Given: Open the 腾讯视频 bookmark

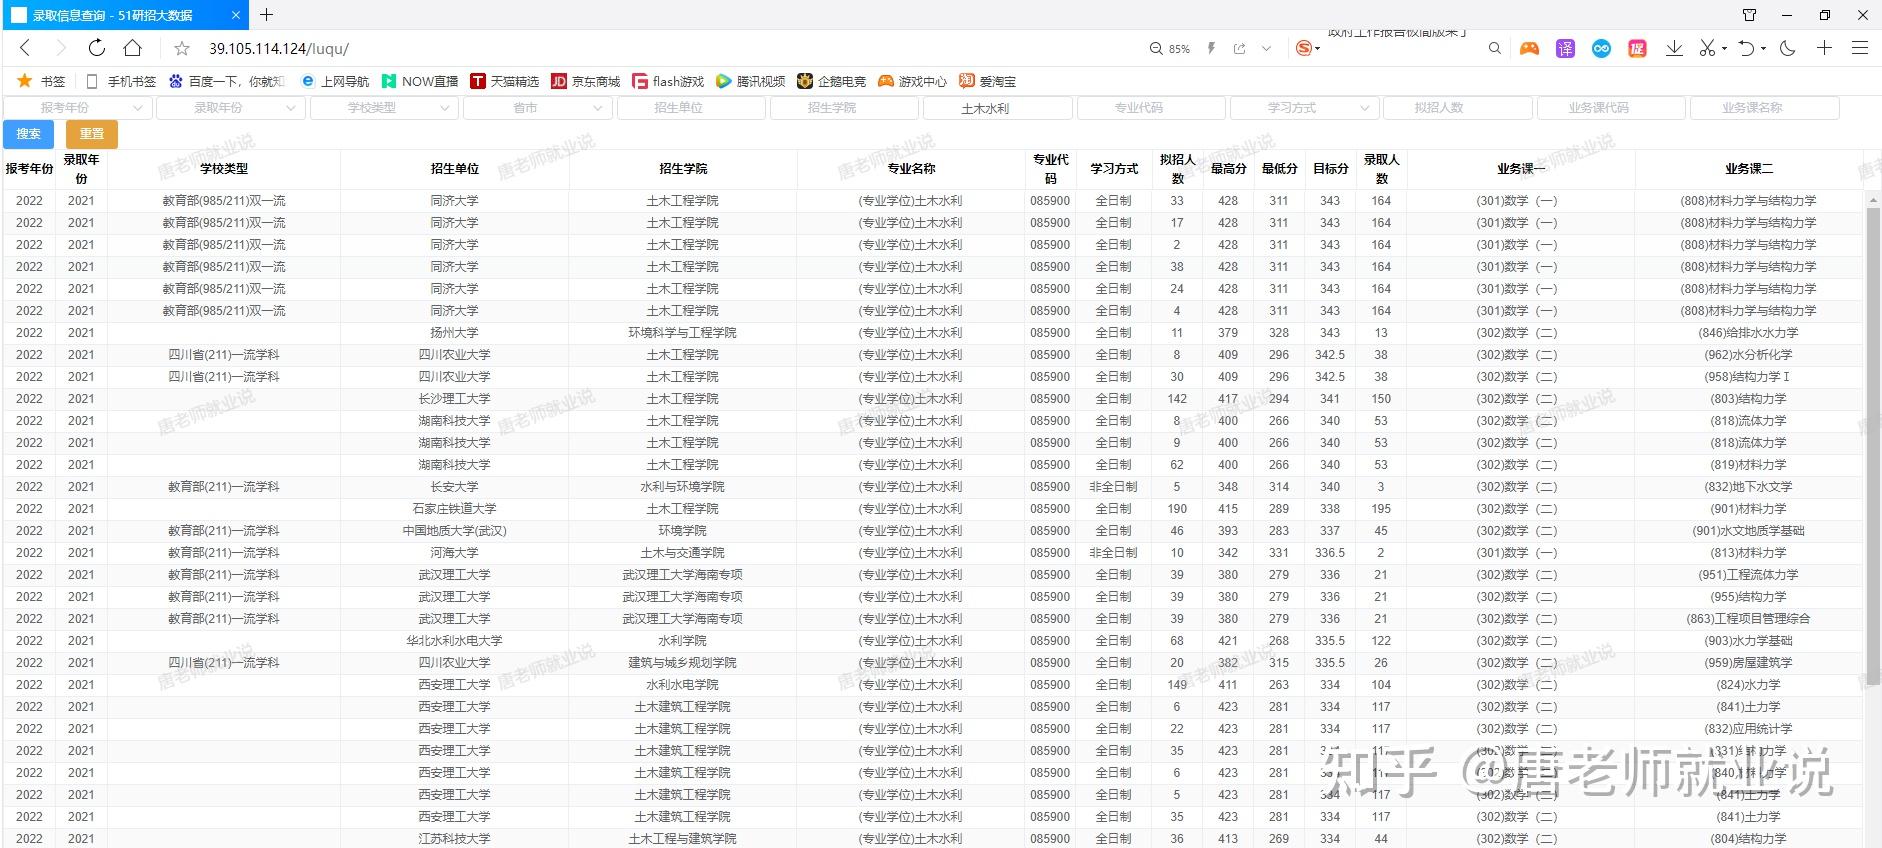Looking at the screenshot, I should tap(750, 81).
